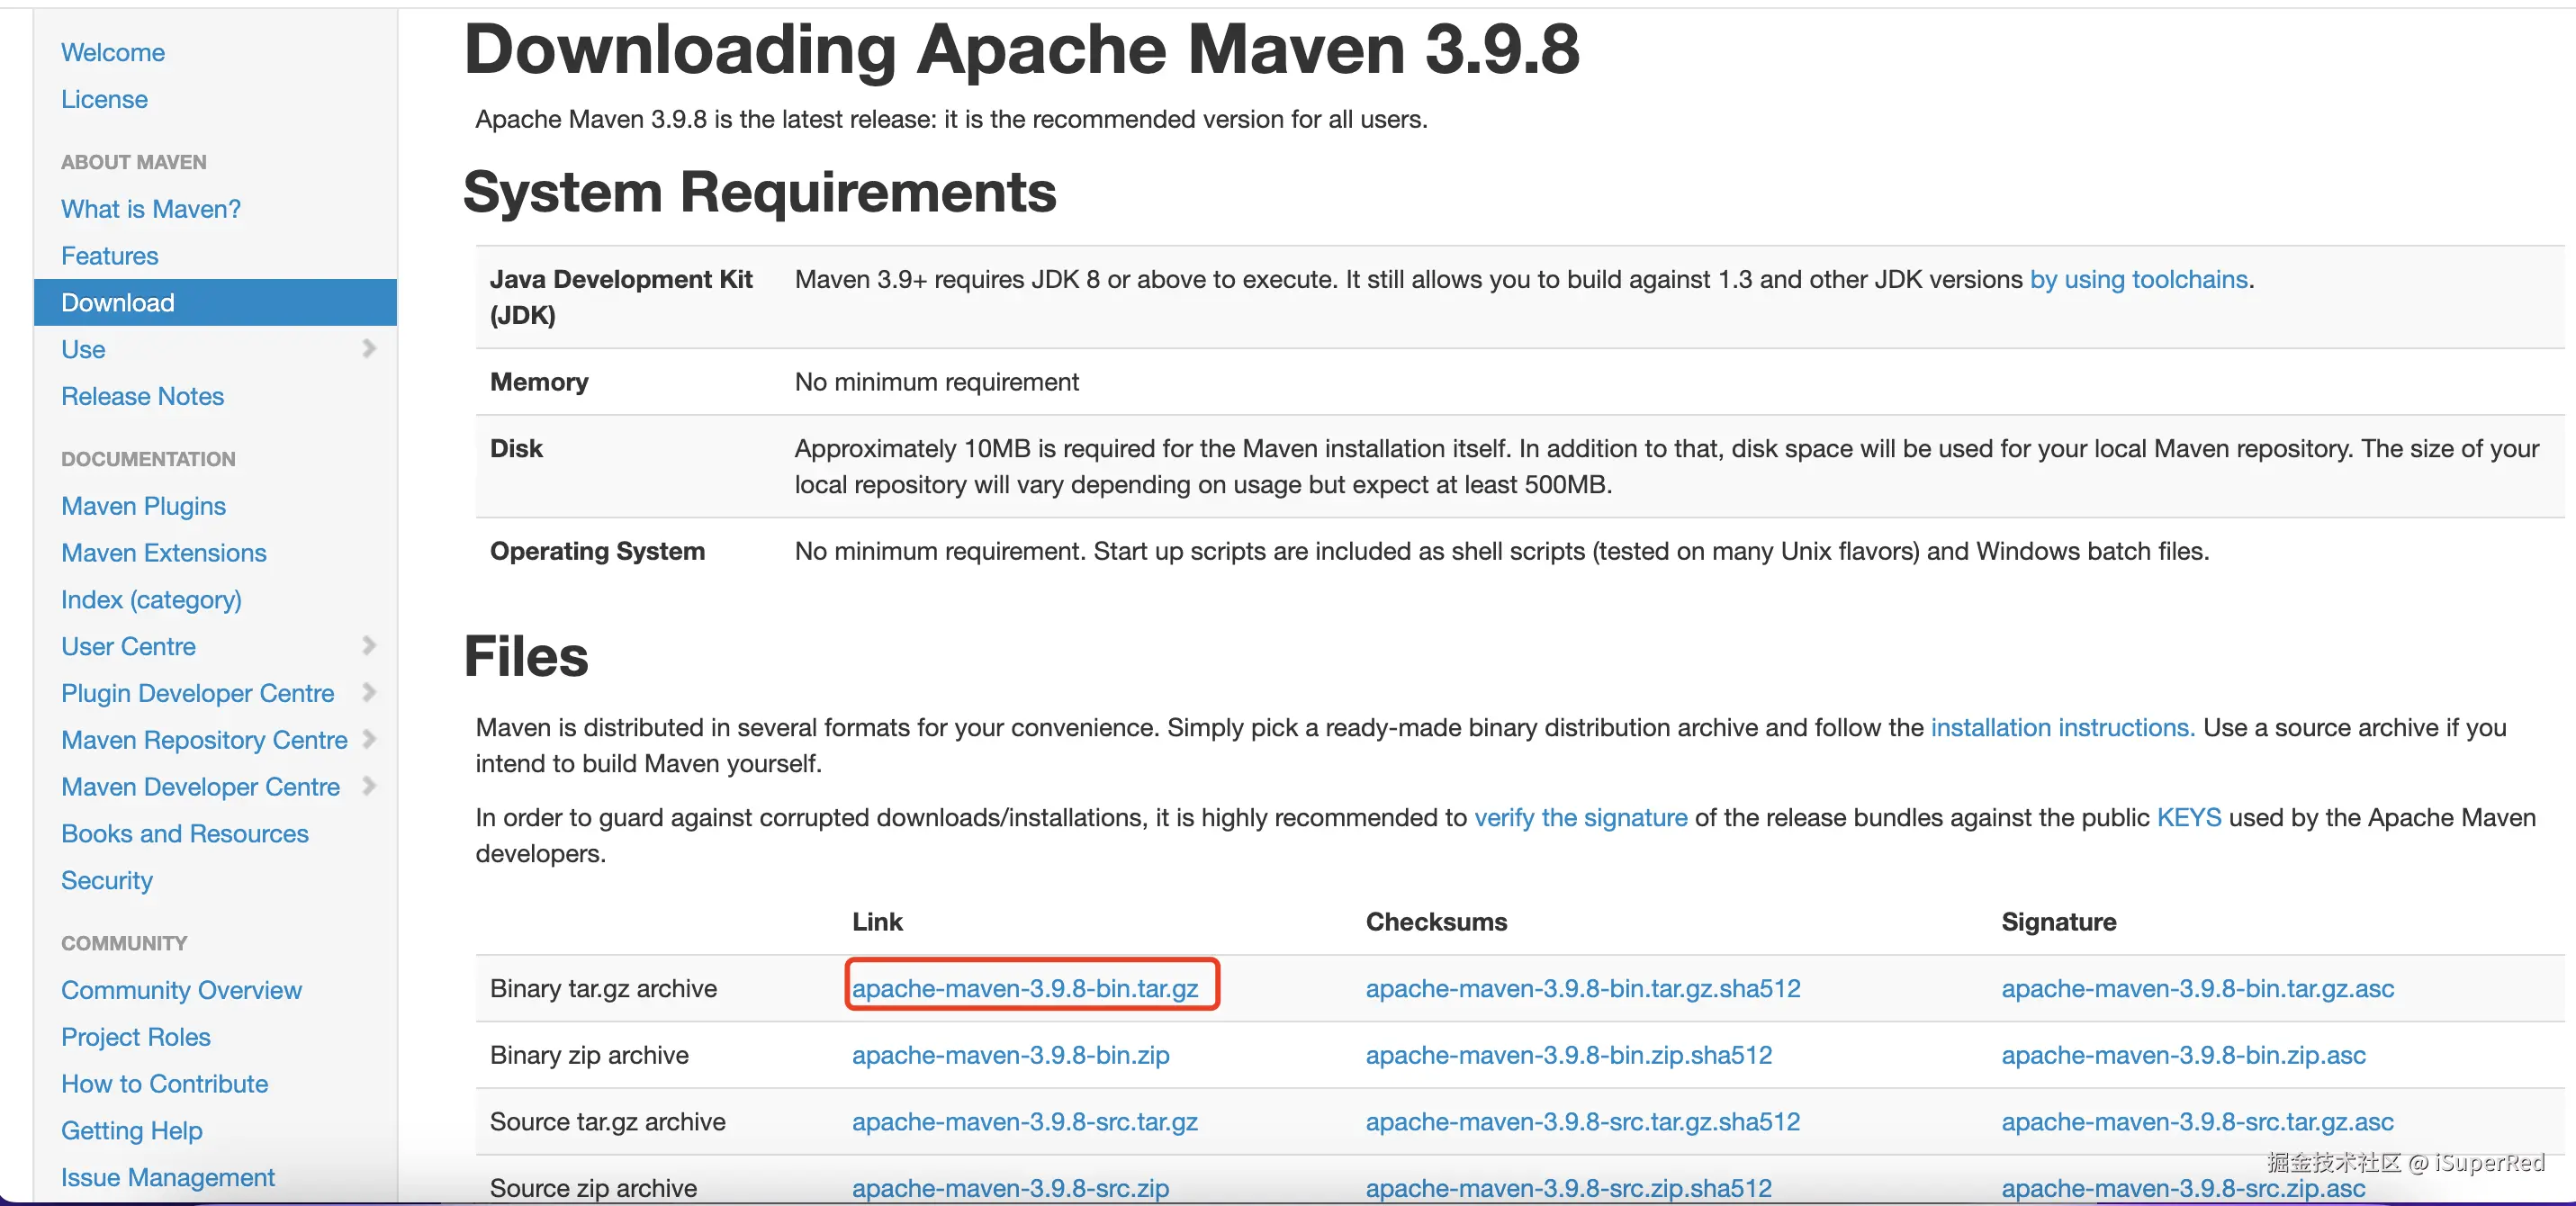Open Maven Plugins documentation link
Viewport: 2576px width, 1206px height.
[143, 506]
